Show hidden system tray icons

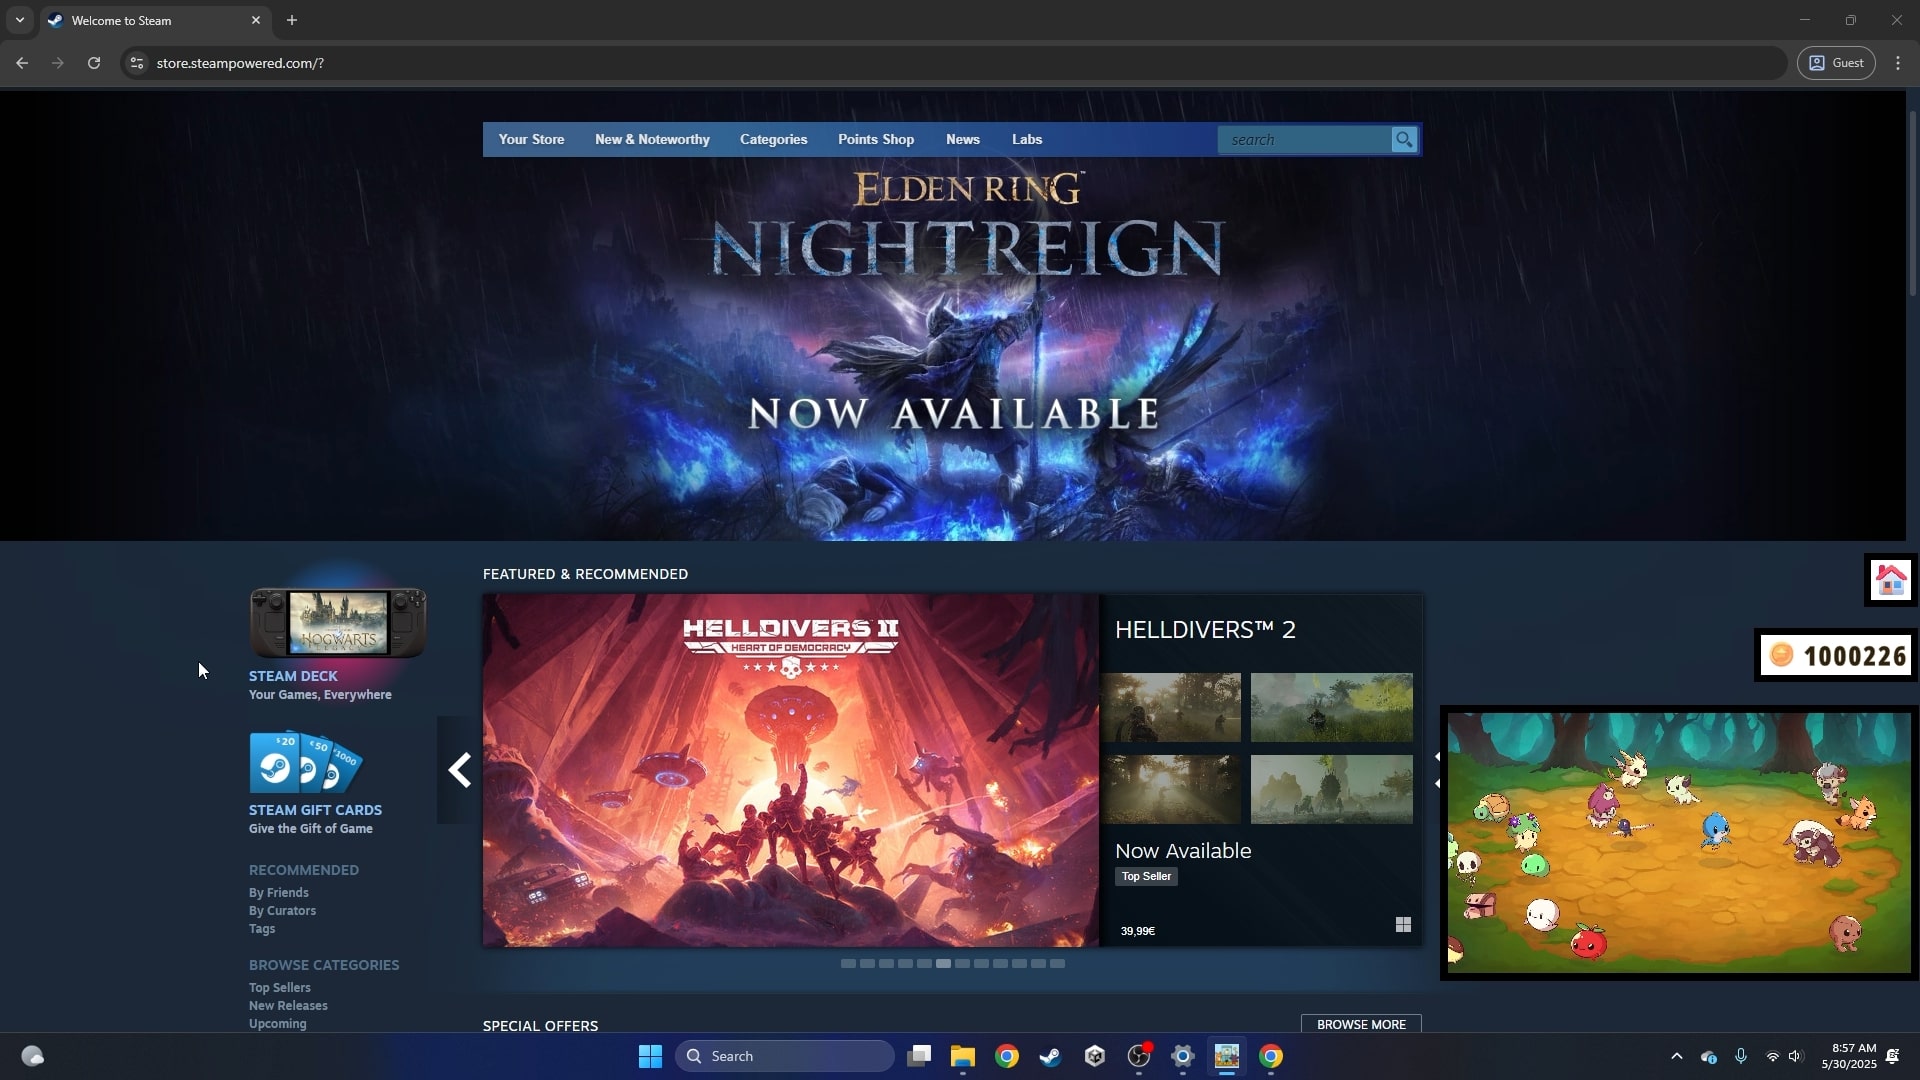(1677, 1056)
